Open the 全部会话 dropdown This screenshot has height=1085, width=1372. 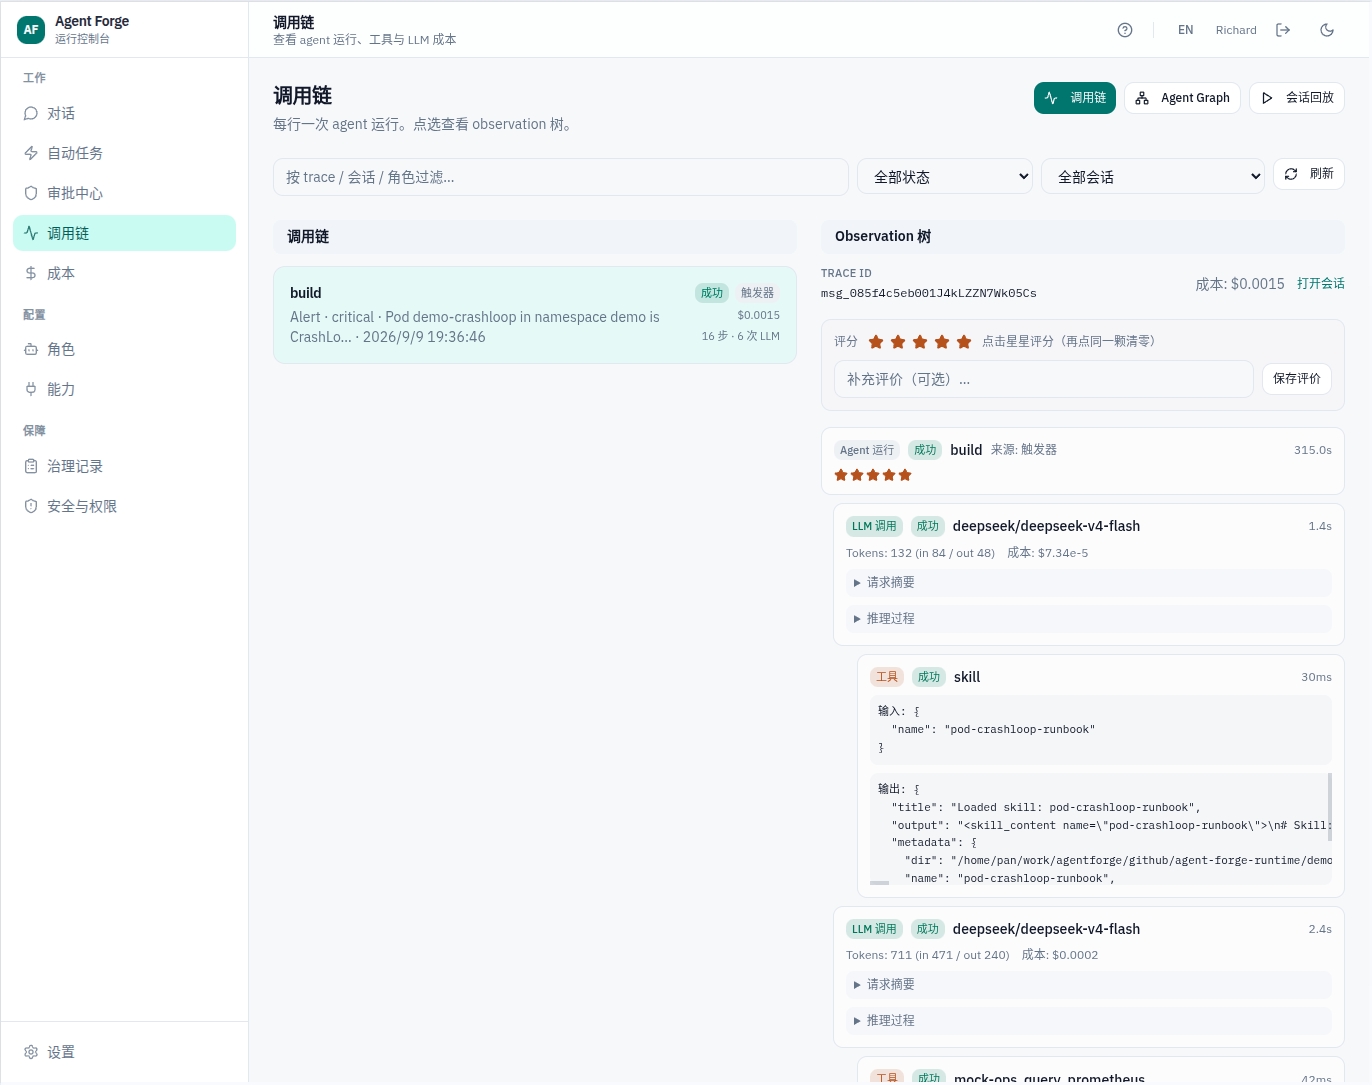coord(1153,177)
